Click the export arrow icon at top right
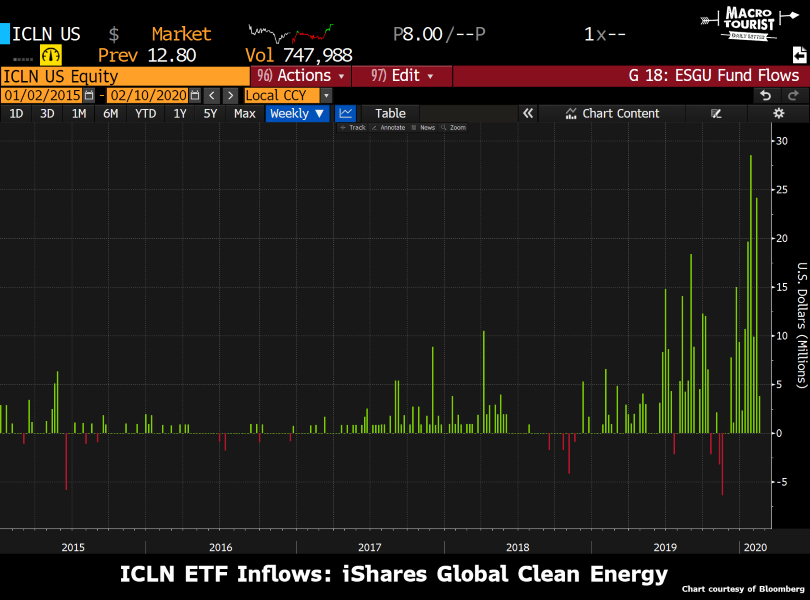Screen dimensions: 810x600 pyautogui.click(x=799, y=55)
